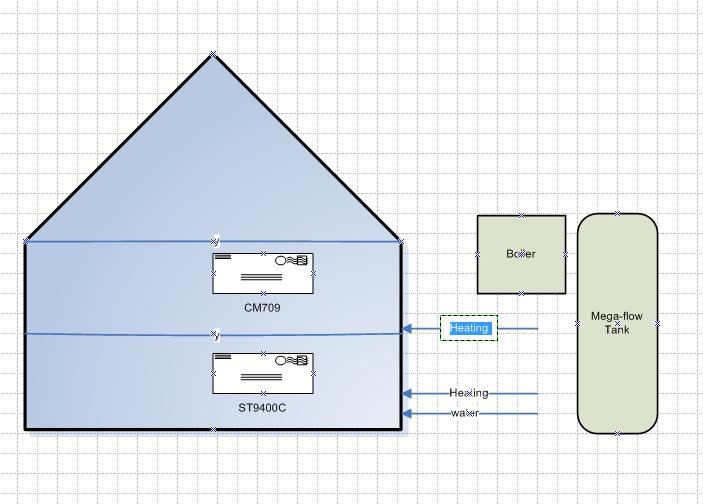703x504 pixels.
Task: Click connection point on top of Boiler
Action: pos(522,215)
